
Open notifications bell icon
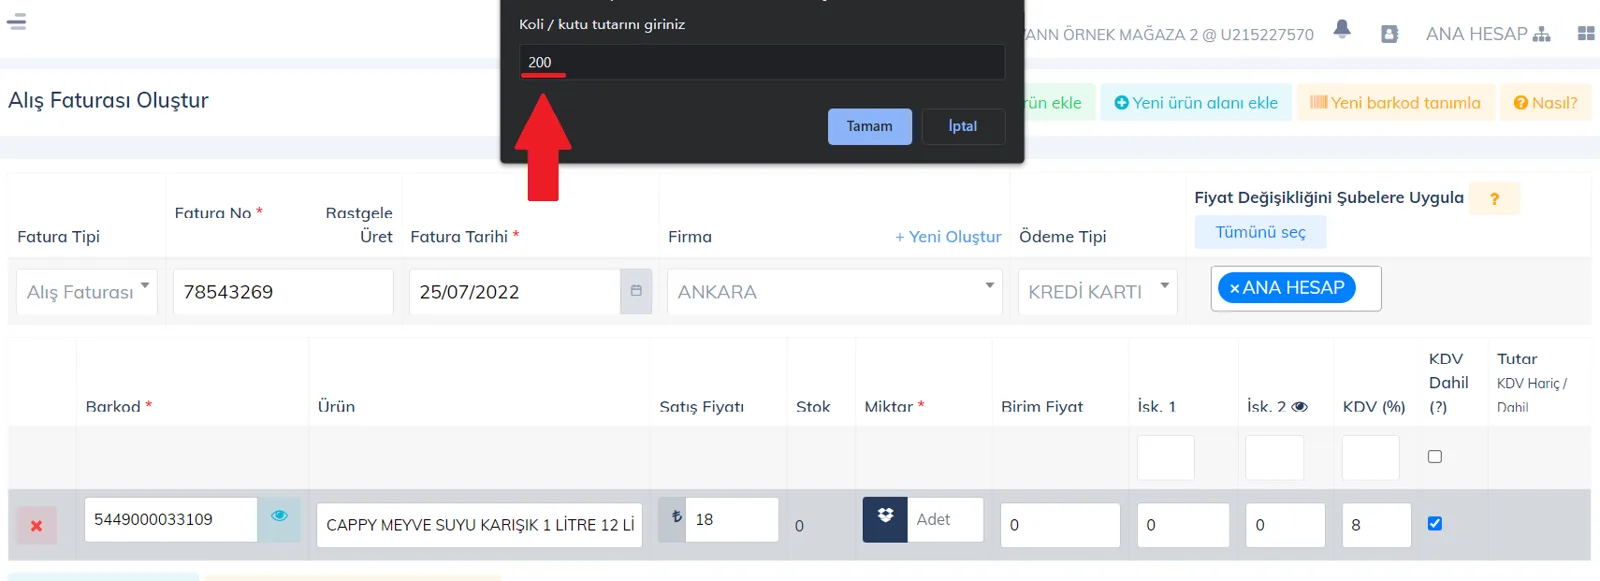coord(1342,30)
